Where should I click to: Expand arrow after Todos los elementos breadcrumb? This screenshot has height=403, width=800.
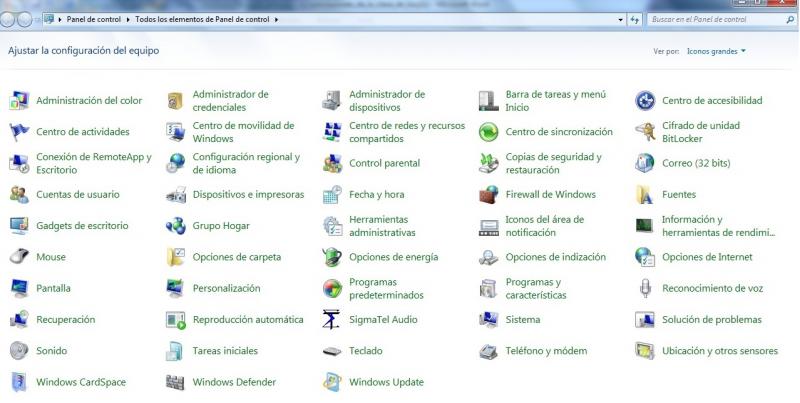(x=277, y=19)
